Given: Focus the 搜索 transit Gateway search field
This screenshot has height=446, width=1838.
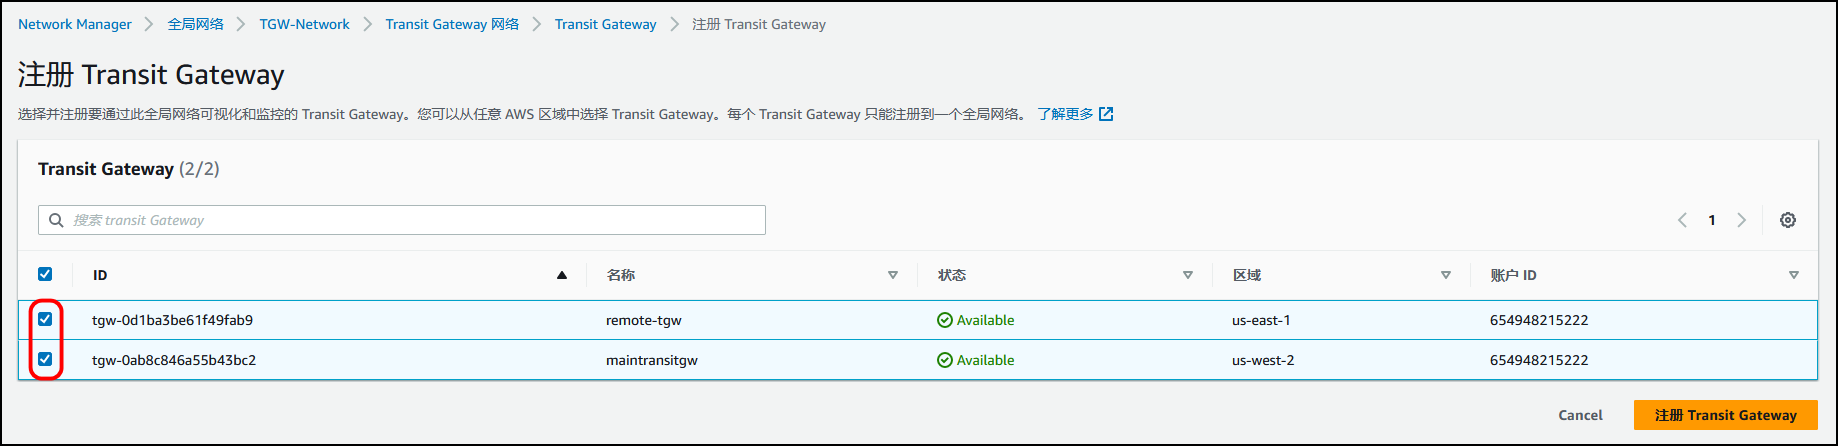Looking at the screenshot, I should coord(410,220).
